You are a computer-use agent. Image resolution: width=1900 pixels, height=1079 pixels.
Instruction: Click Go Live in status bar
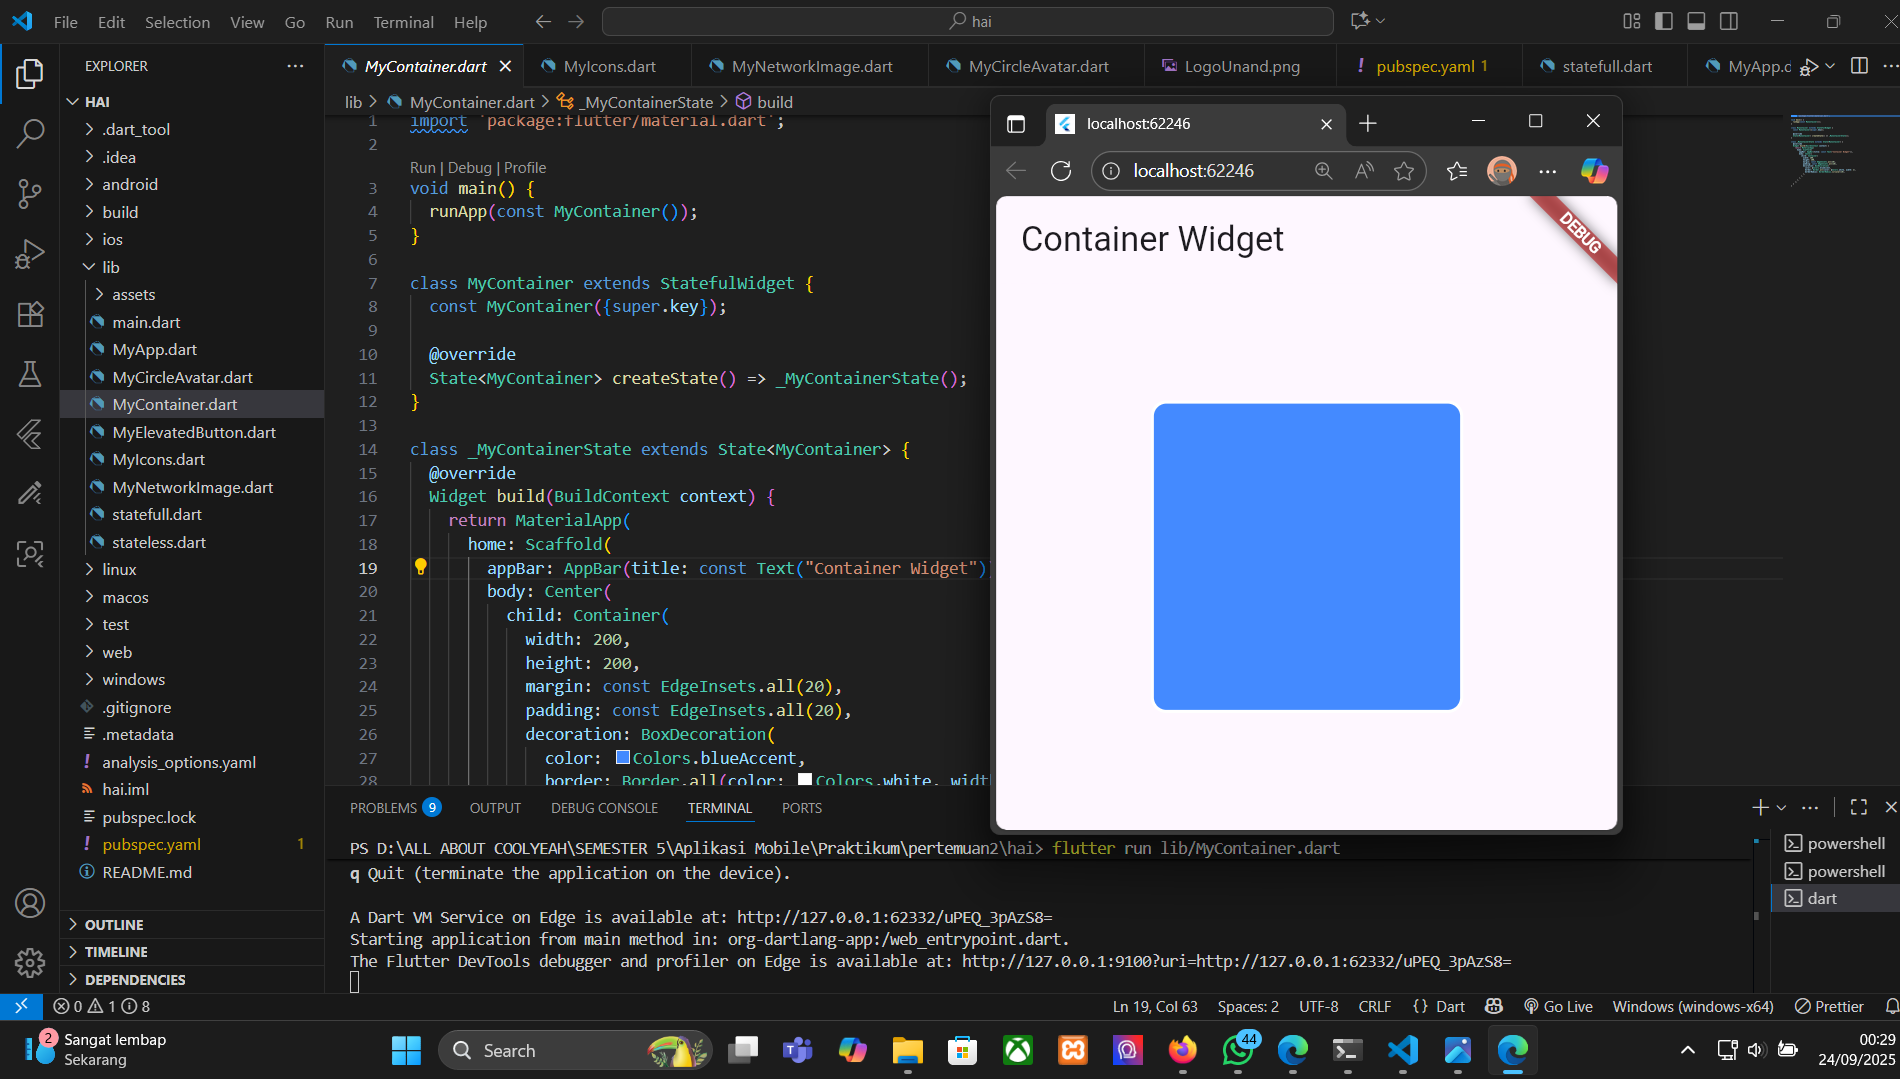click(1558, 1006)
